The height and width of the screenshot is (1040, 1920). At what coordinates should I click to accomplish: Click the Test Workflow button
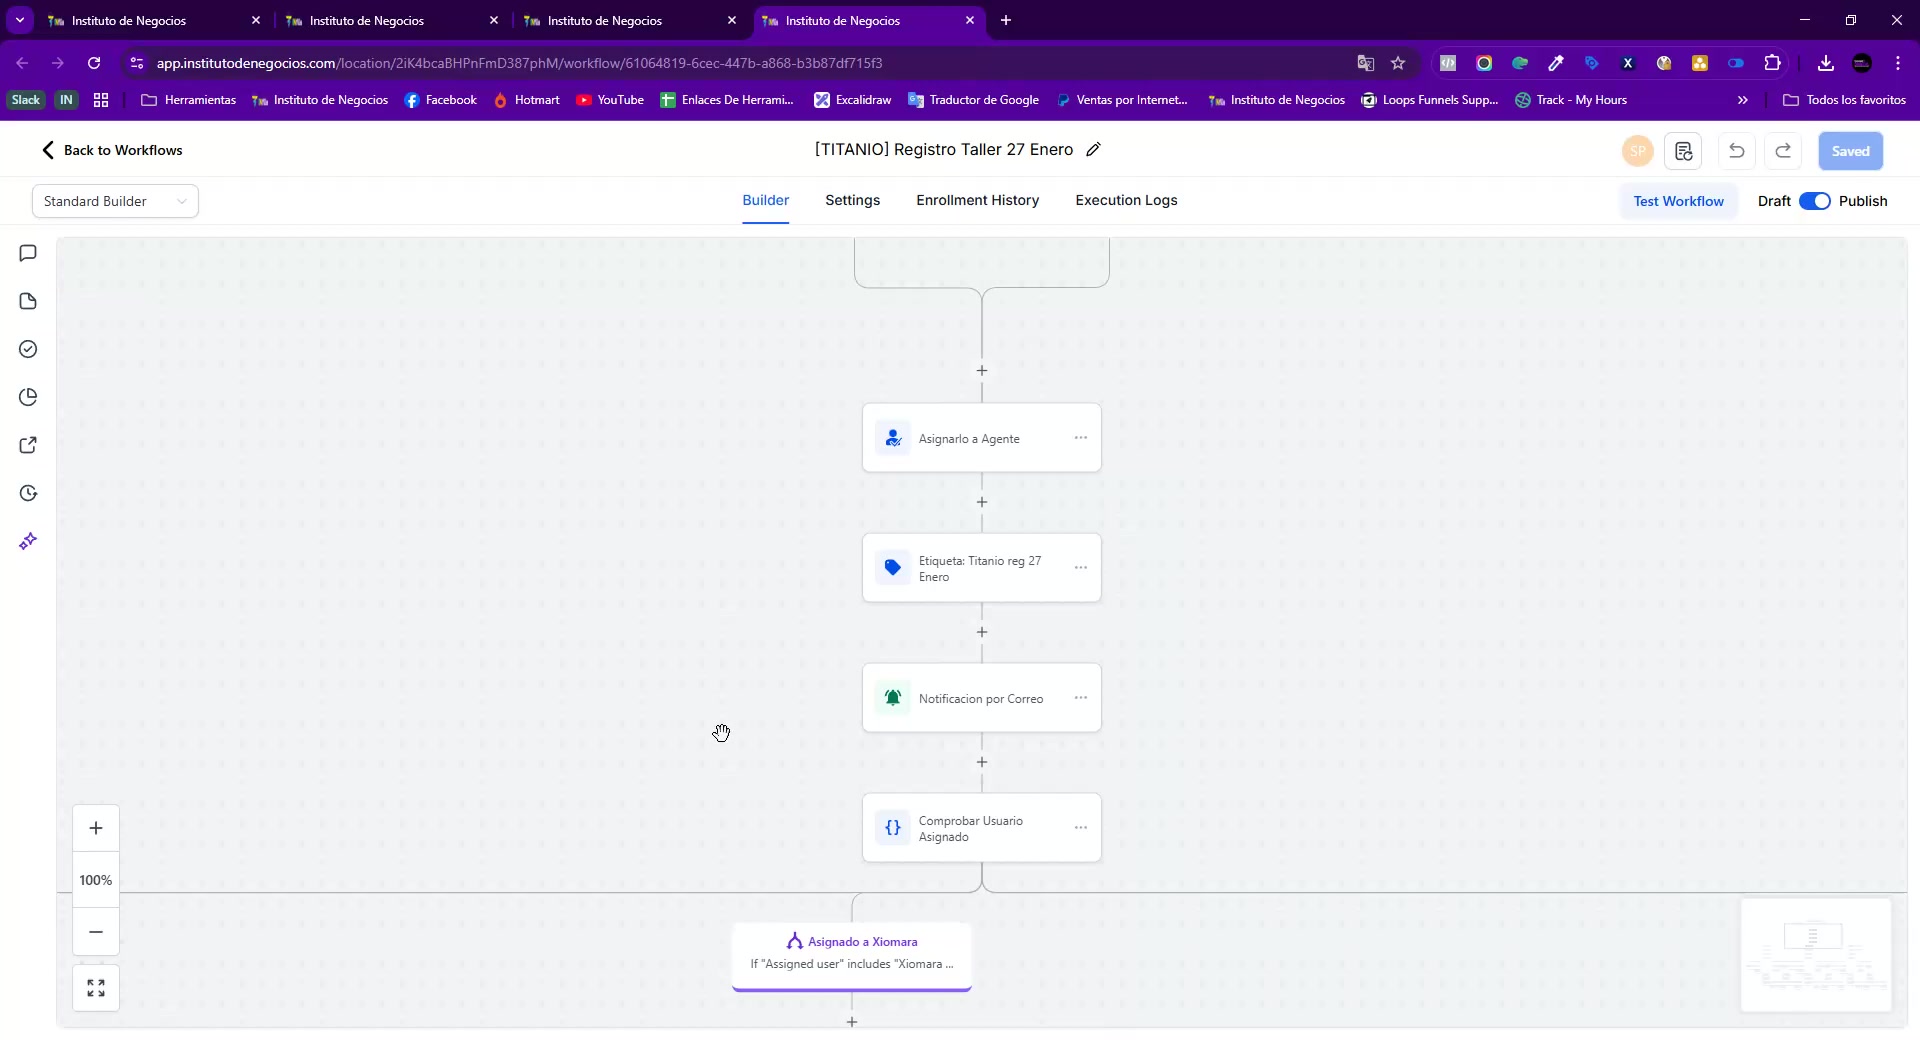point(1678,201)
